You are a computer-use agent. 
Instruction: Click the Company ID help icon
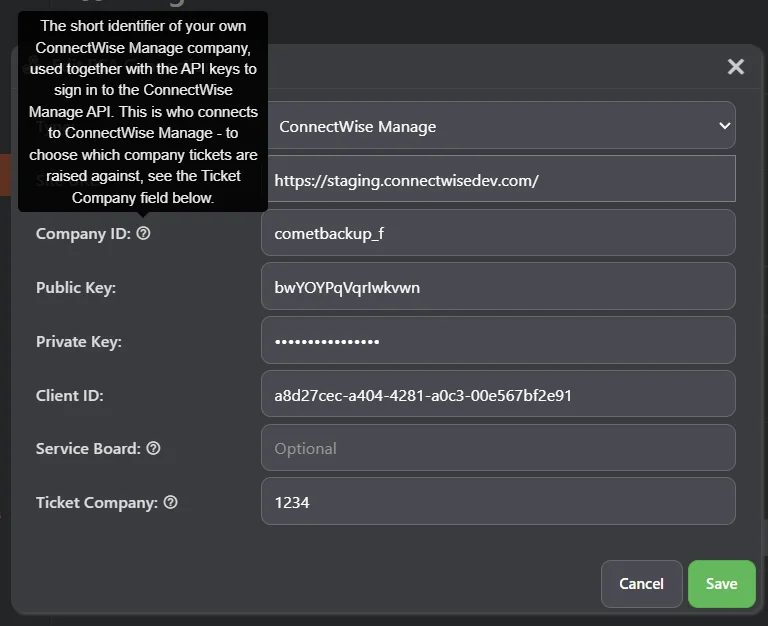[x=143, y=233]
